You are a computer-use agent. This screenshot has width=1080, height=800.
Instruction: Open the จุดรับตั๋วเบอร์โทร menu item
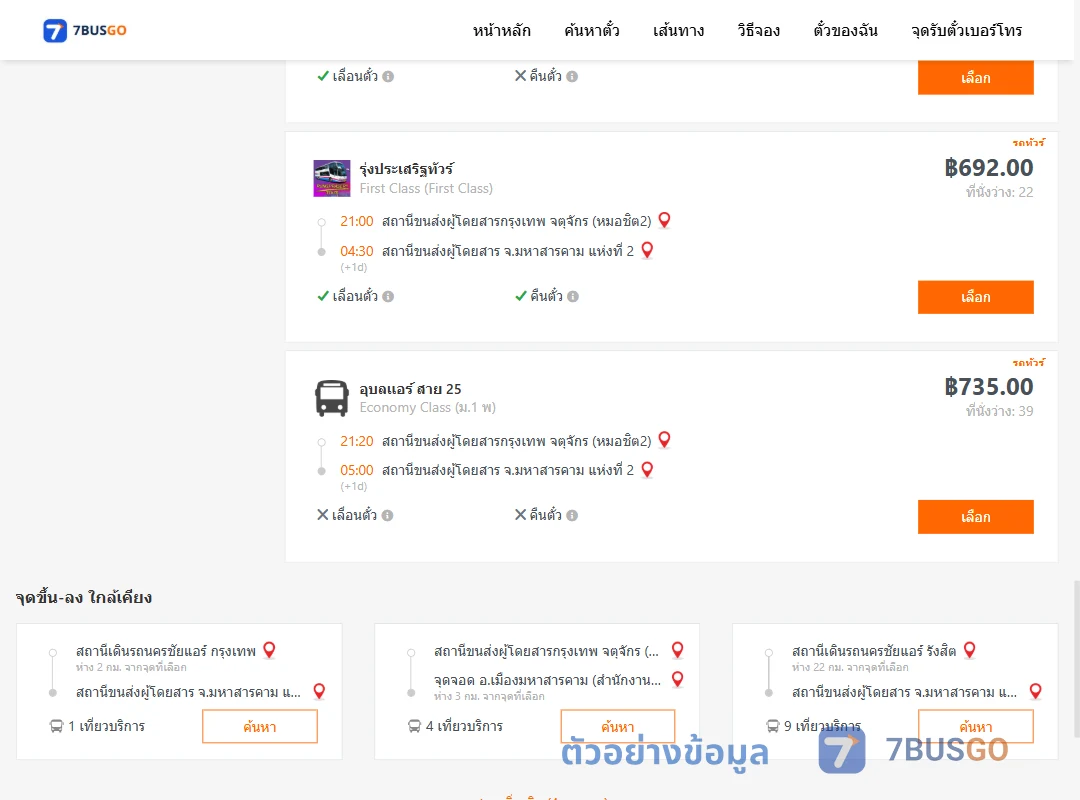pyautogui.click(x=966, y=30)
